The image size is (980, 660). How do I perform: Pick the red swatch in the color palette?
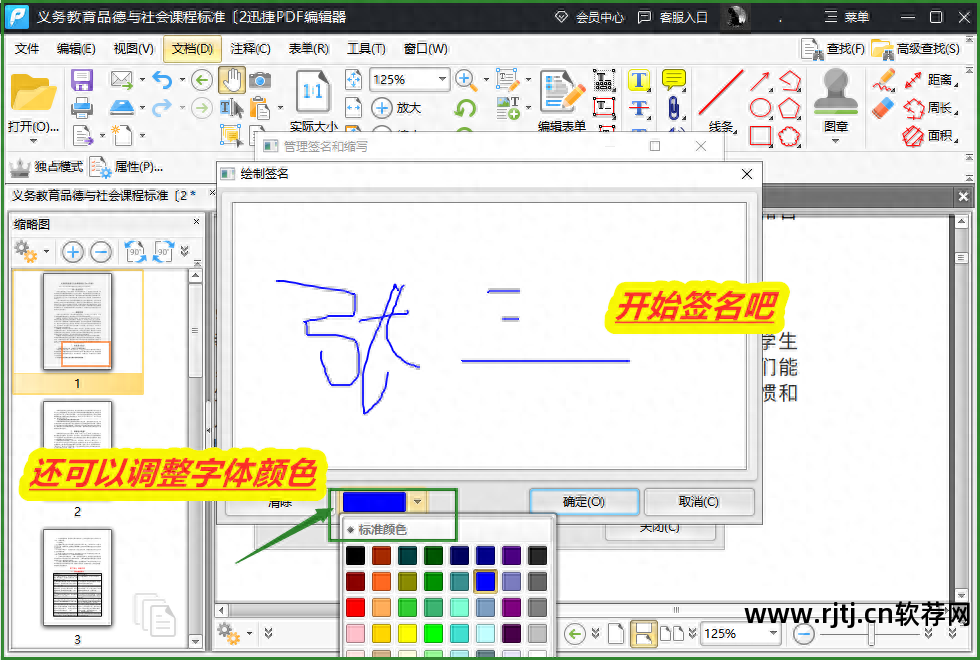[x=355, y=607]
